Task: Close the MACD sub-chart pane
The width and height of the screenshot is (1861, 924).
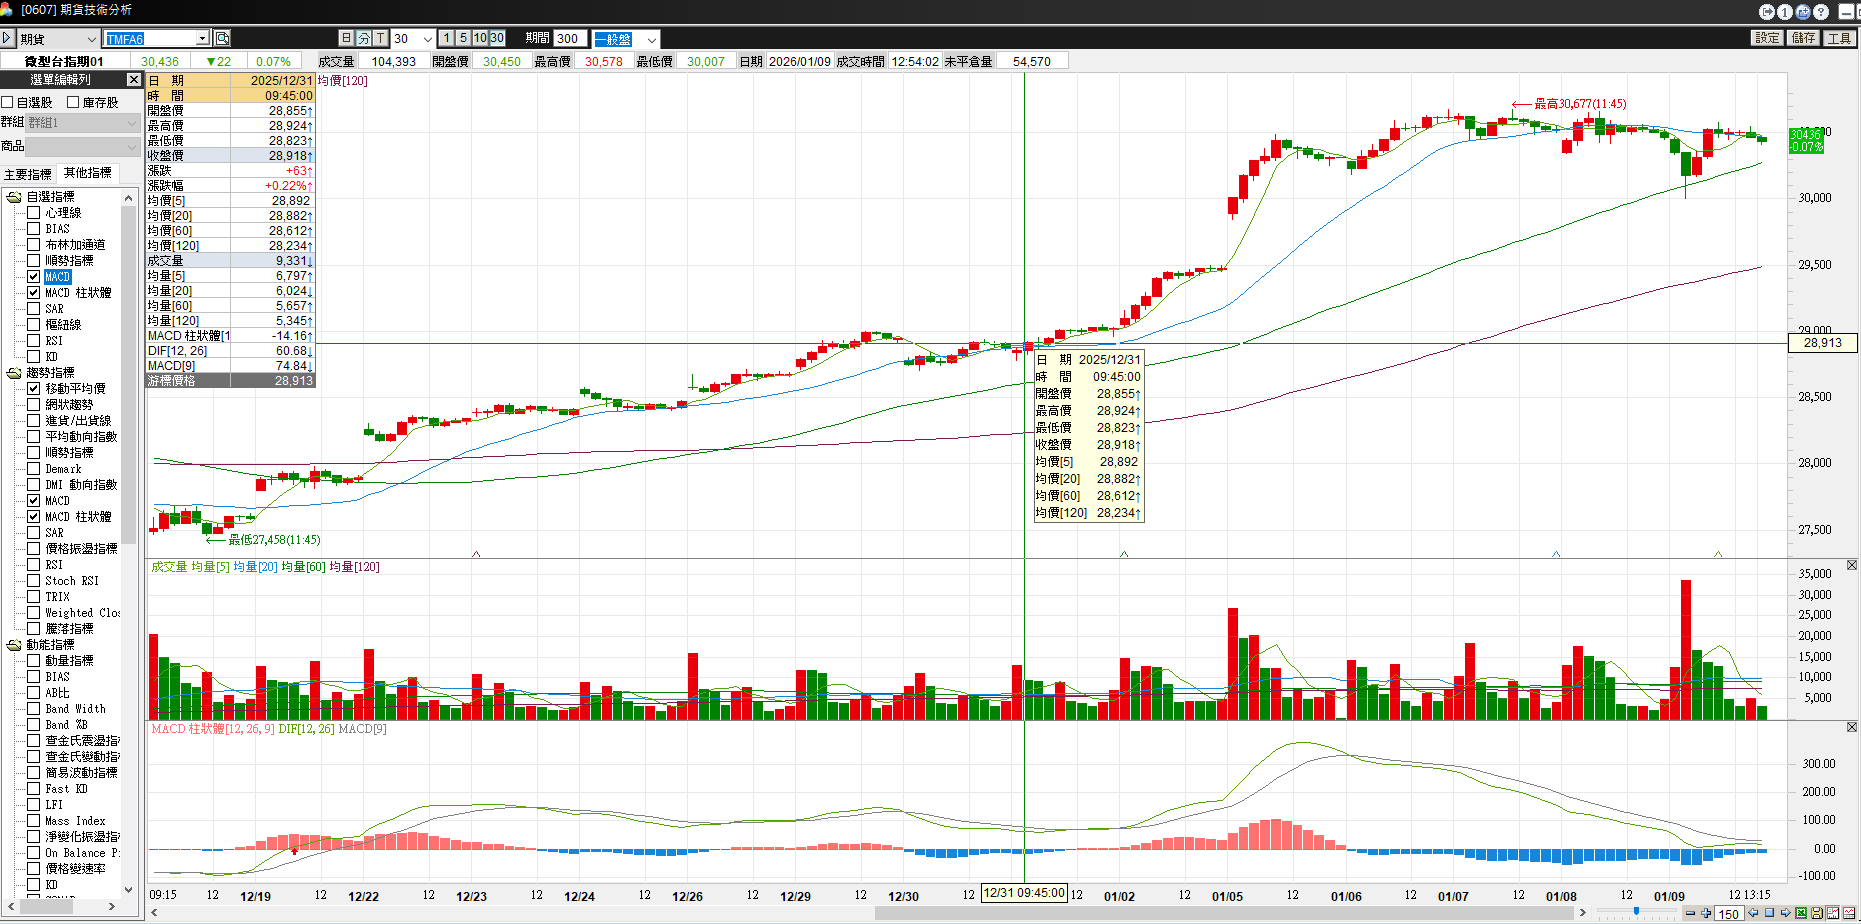Action: [x=1851, y=727]
